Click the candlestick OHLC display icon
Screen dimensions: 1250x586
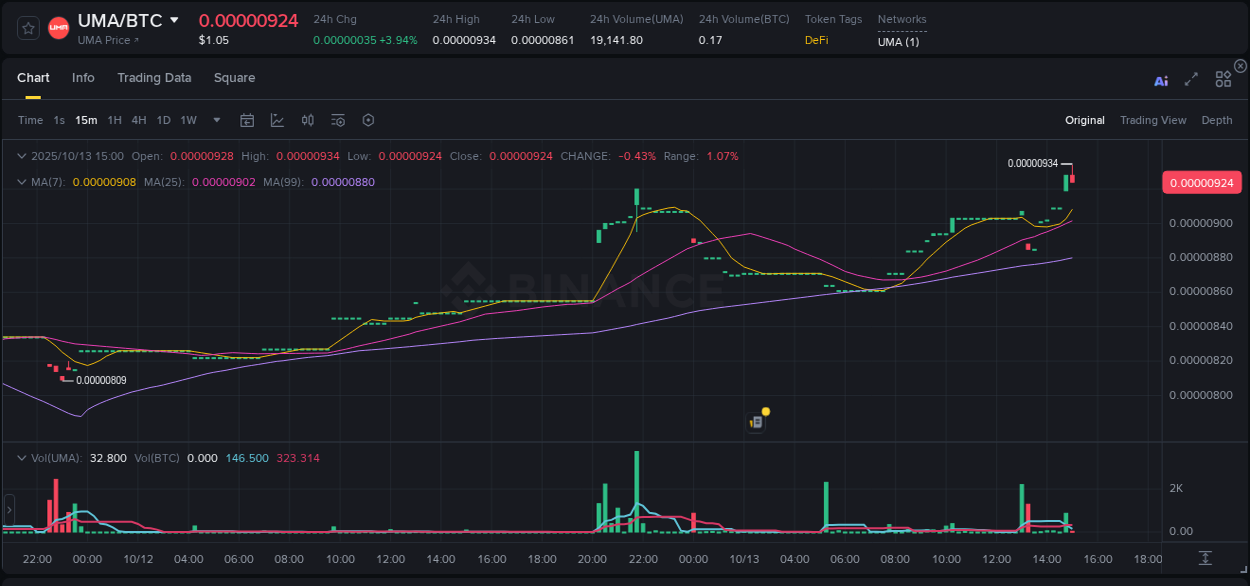[x=307, y=120]
